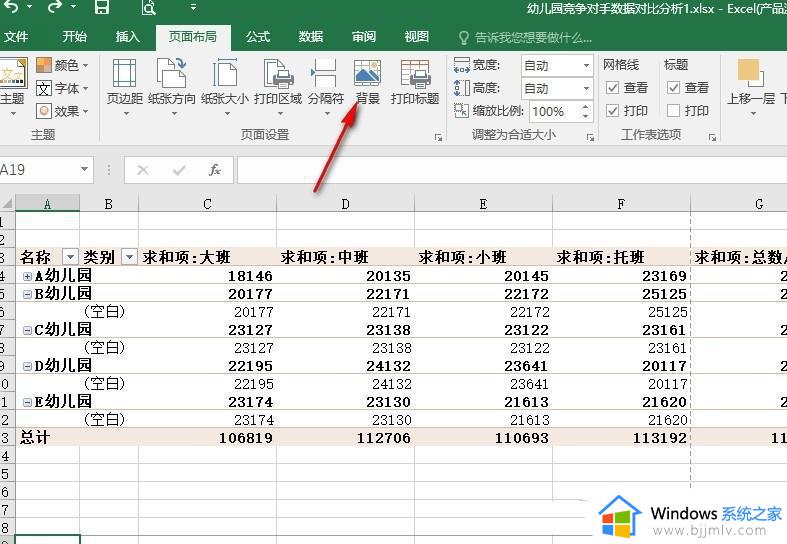Switch to the 公式 tab

click(258, 37)
